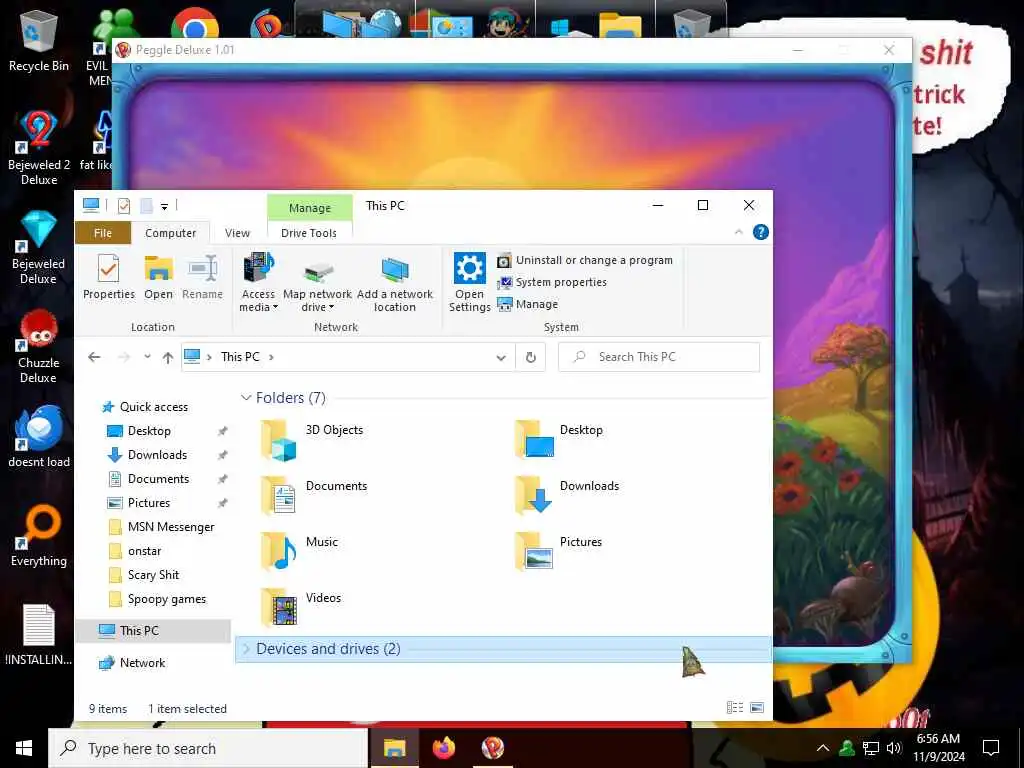Viewport: 1024px width, 768px height.
Task: Expand Devices and drives (2) group
Action: click(x=247, y=648)
